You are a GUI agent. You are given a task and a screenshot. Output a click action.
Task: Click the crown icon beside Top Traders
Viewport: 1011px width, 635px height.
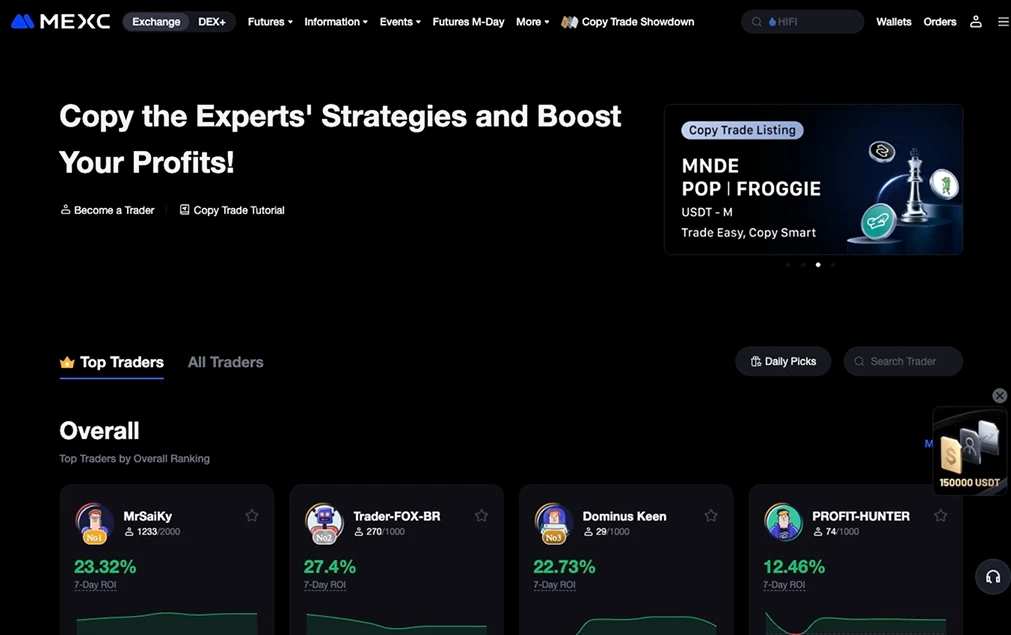[x=67, y=362]
